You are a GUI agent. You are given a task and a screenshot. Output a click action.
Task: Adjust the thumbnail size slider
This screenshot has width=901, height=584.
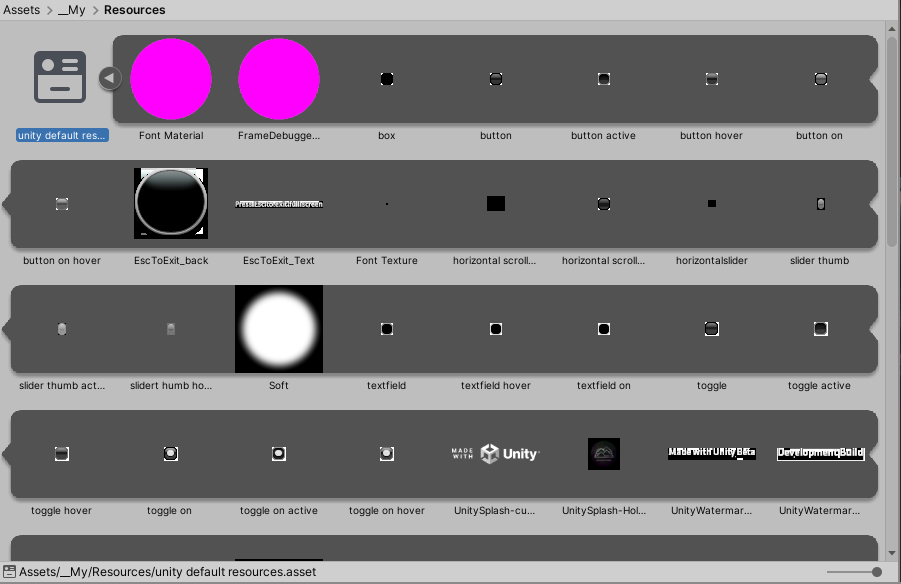[855, 571]
